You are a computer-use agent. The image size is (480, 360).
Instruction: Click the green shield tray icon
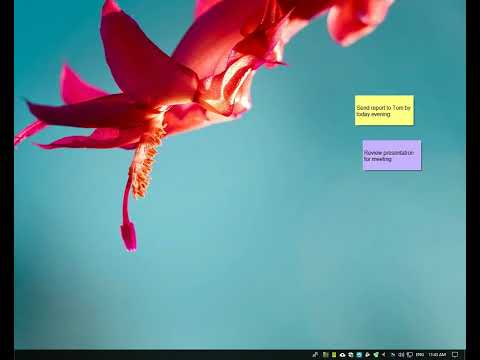tap(376, 355)
